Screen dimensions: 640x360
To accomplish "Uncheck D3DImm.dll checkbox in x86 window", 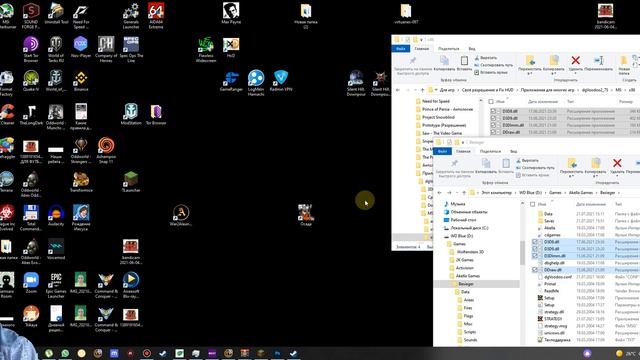I will (x=493, y=125).
